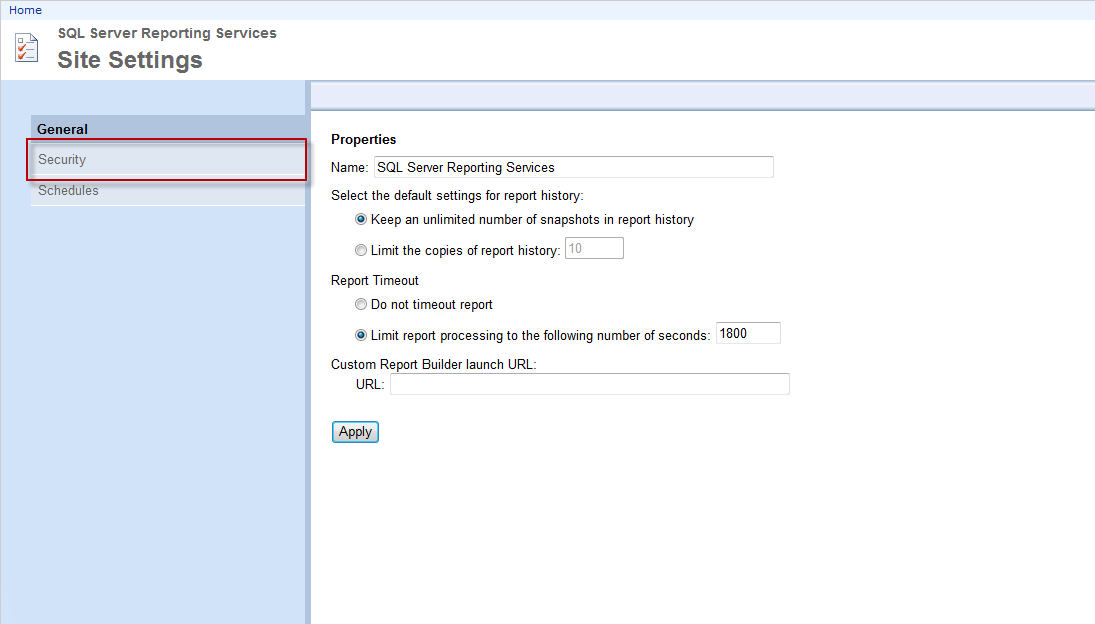Viewport: 1095px width, 624px height.
Task: Click the Apply button
Action: click(x=355, y=432)
